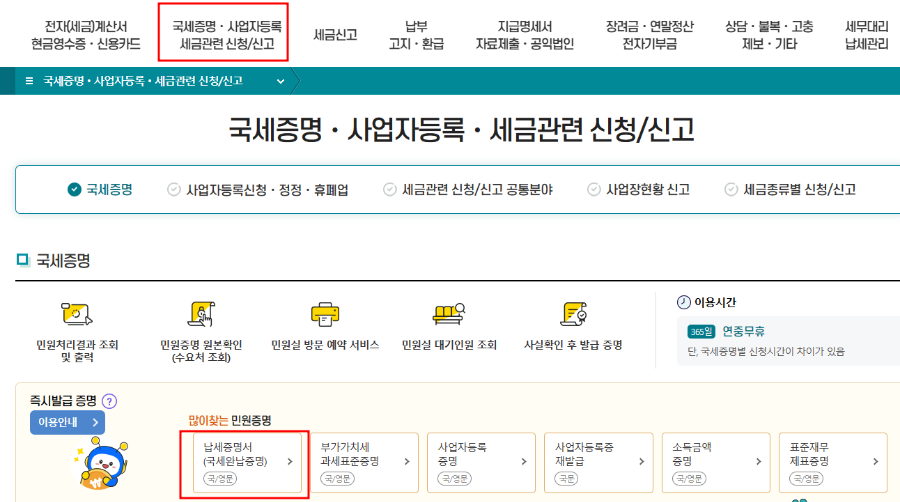Open 사실확인 후 발급 증명 icon
900x502 pixels.
point(573,314)
